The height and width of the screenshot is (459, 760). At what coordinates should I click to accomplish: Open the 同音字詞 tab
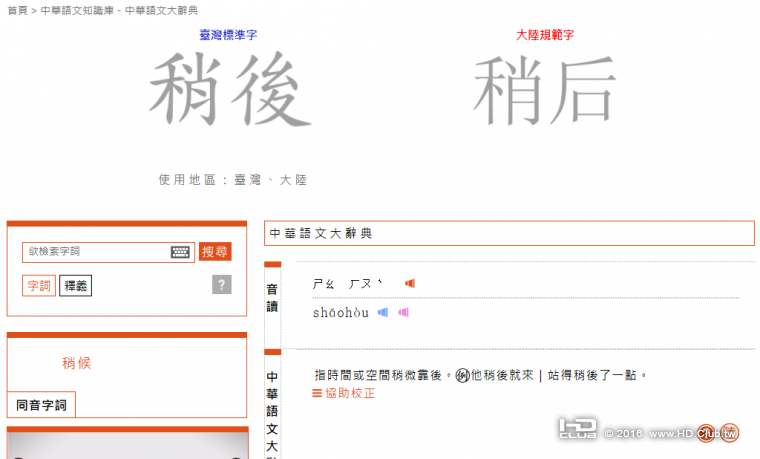(41, 405)
